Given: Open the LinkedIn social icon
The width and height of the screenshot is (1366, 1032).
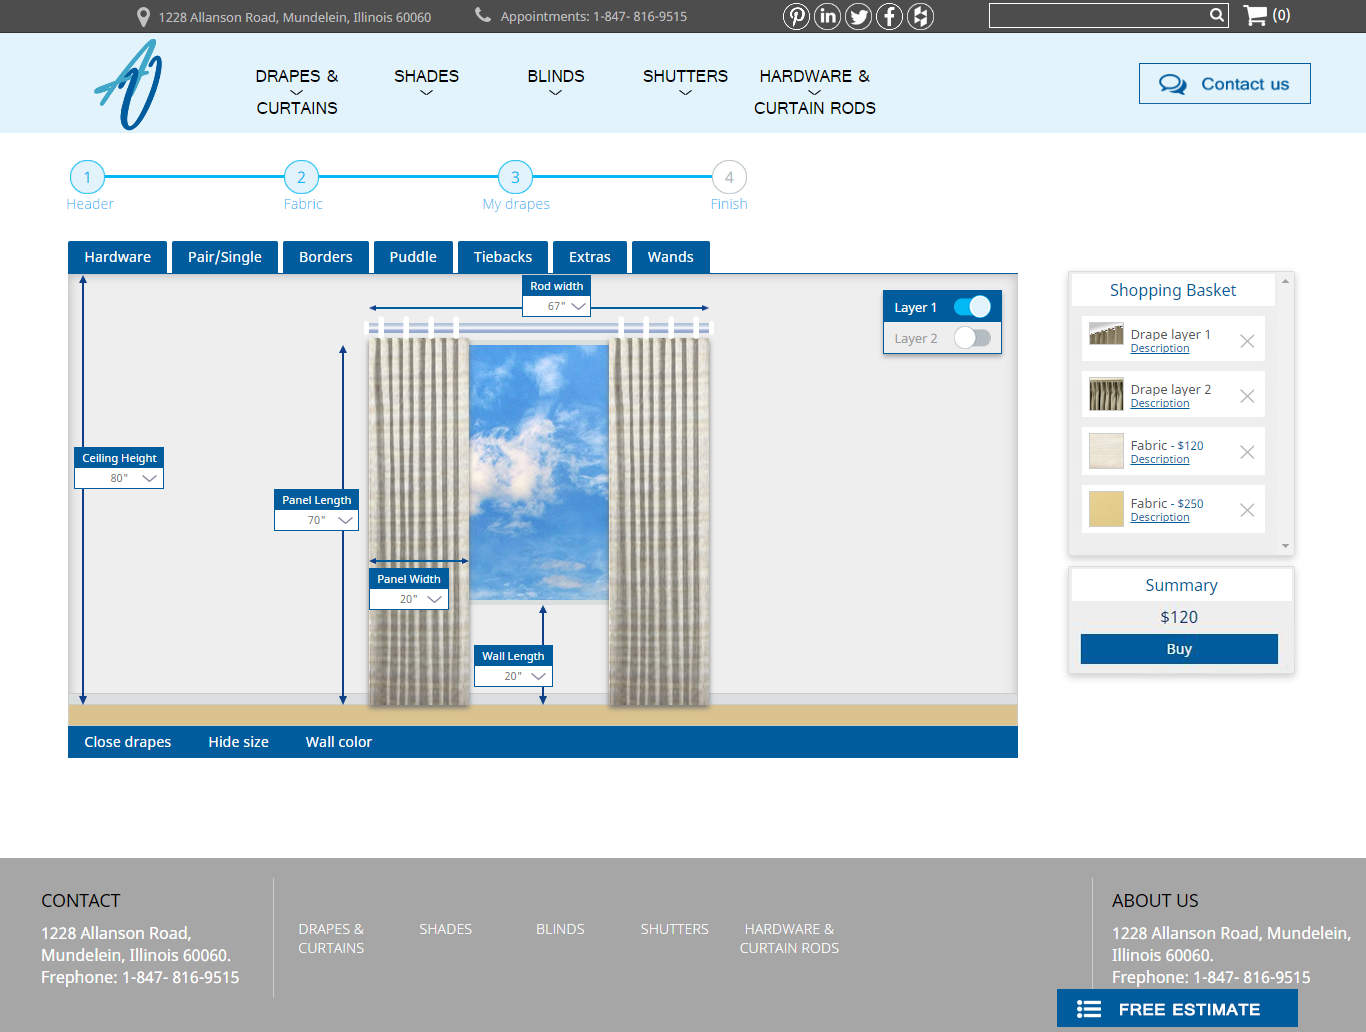Looking at the screenshot, I should click(x=827, y=16).
